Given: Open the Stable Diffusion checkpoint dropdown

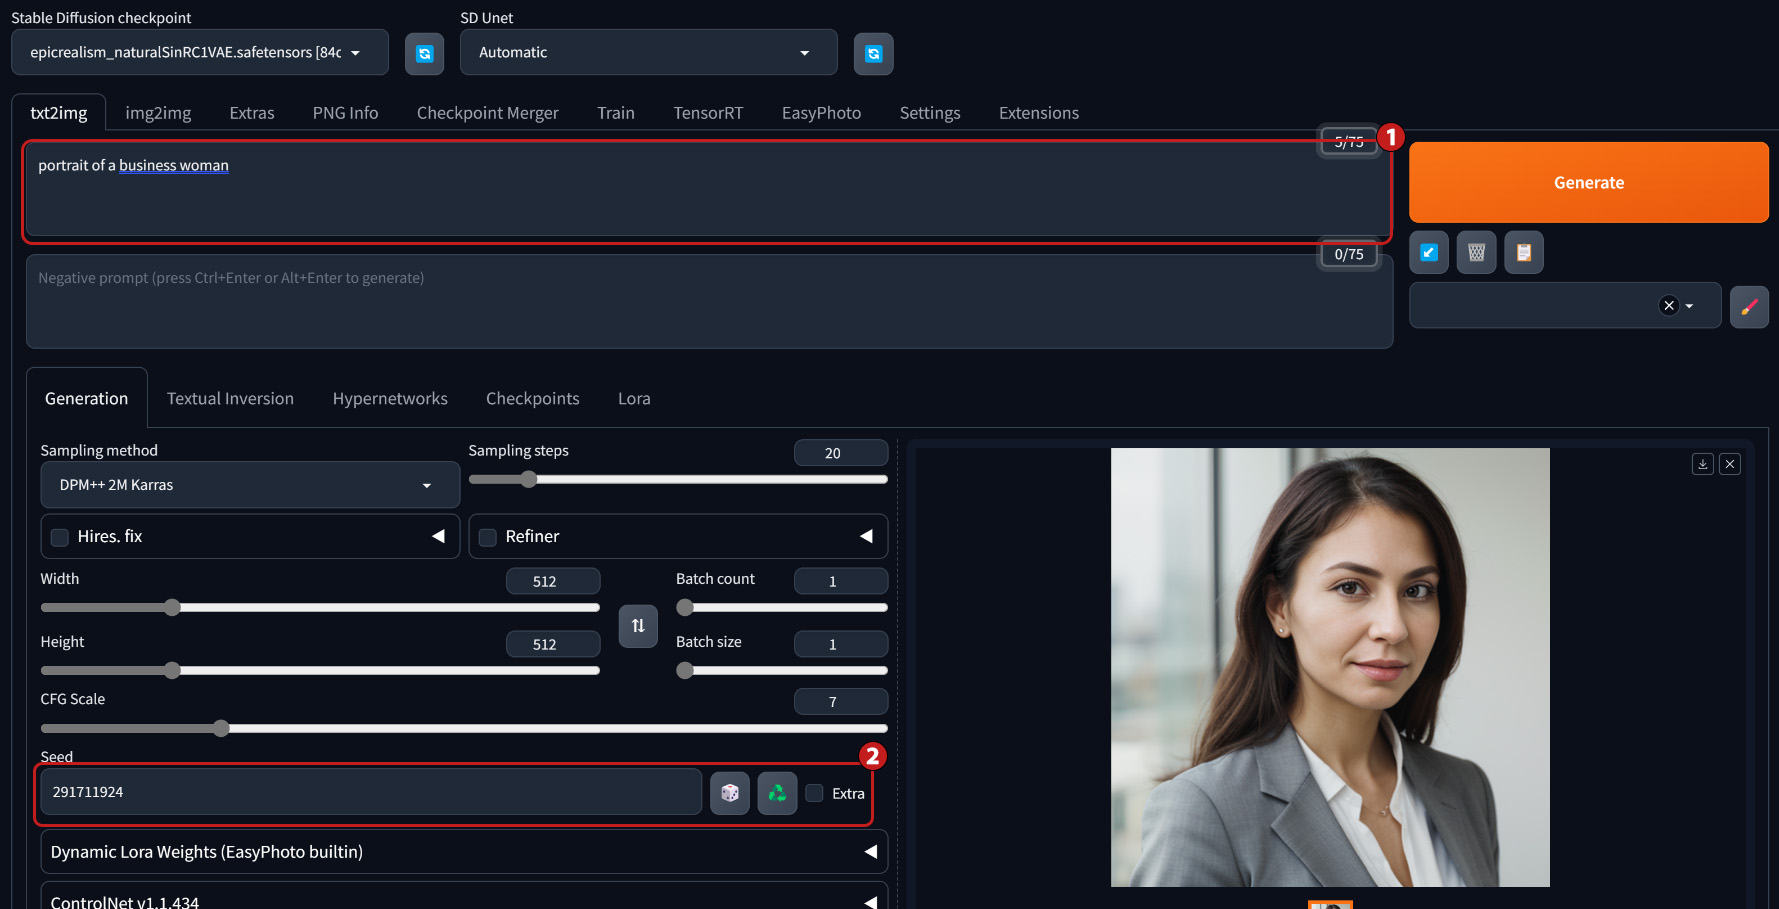Looking at the screenshot, I should tap(200, 52).
